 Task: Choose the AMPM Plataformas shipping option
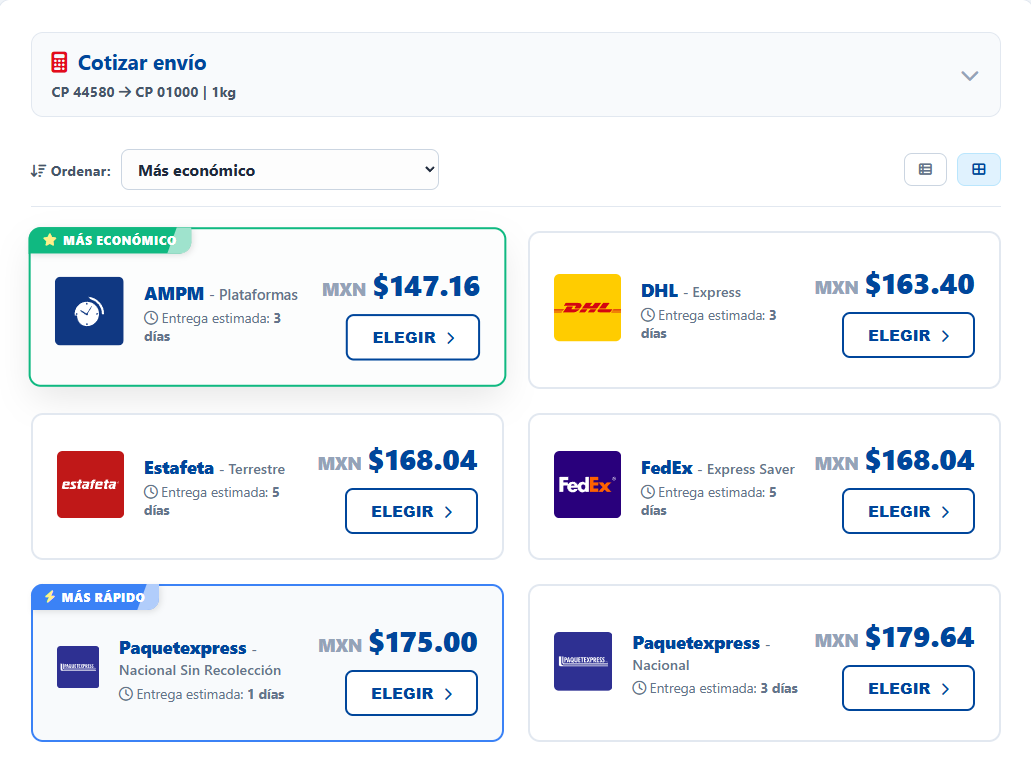412,337
